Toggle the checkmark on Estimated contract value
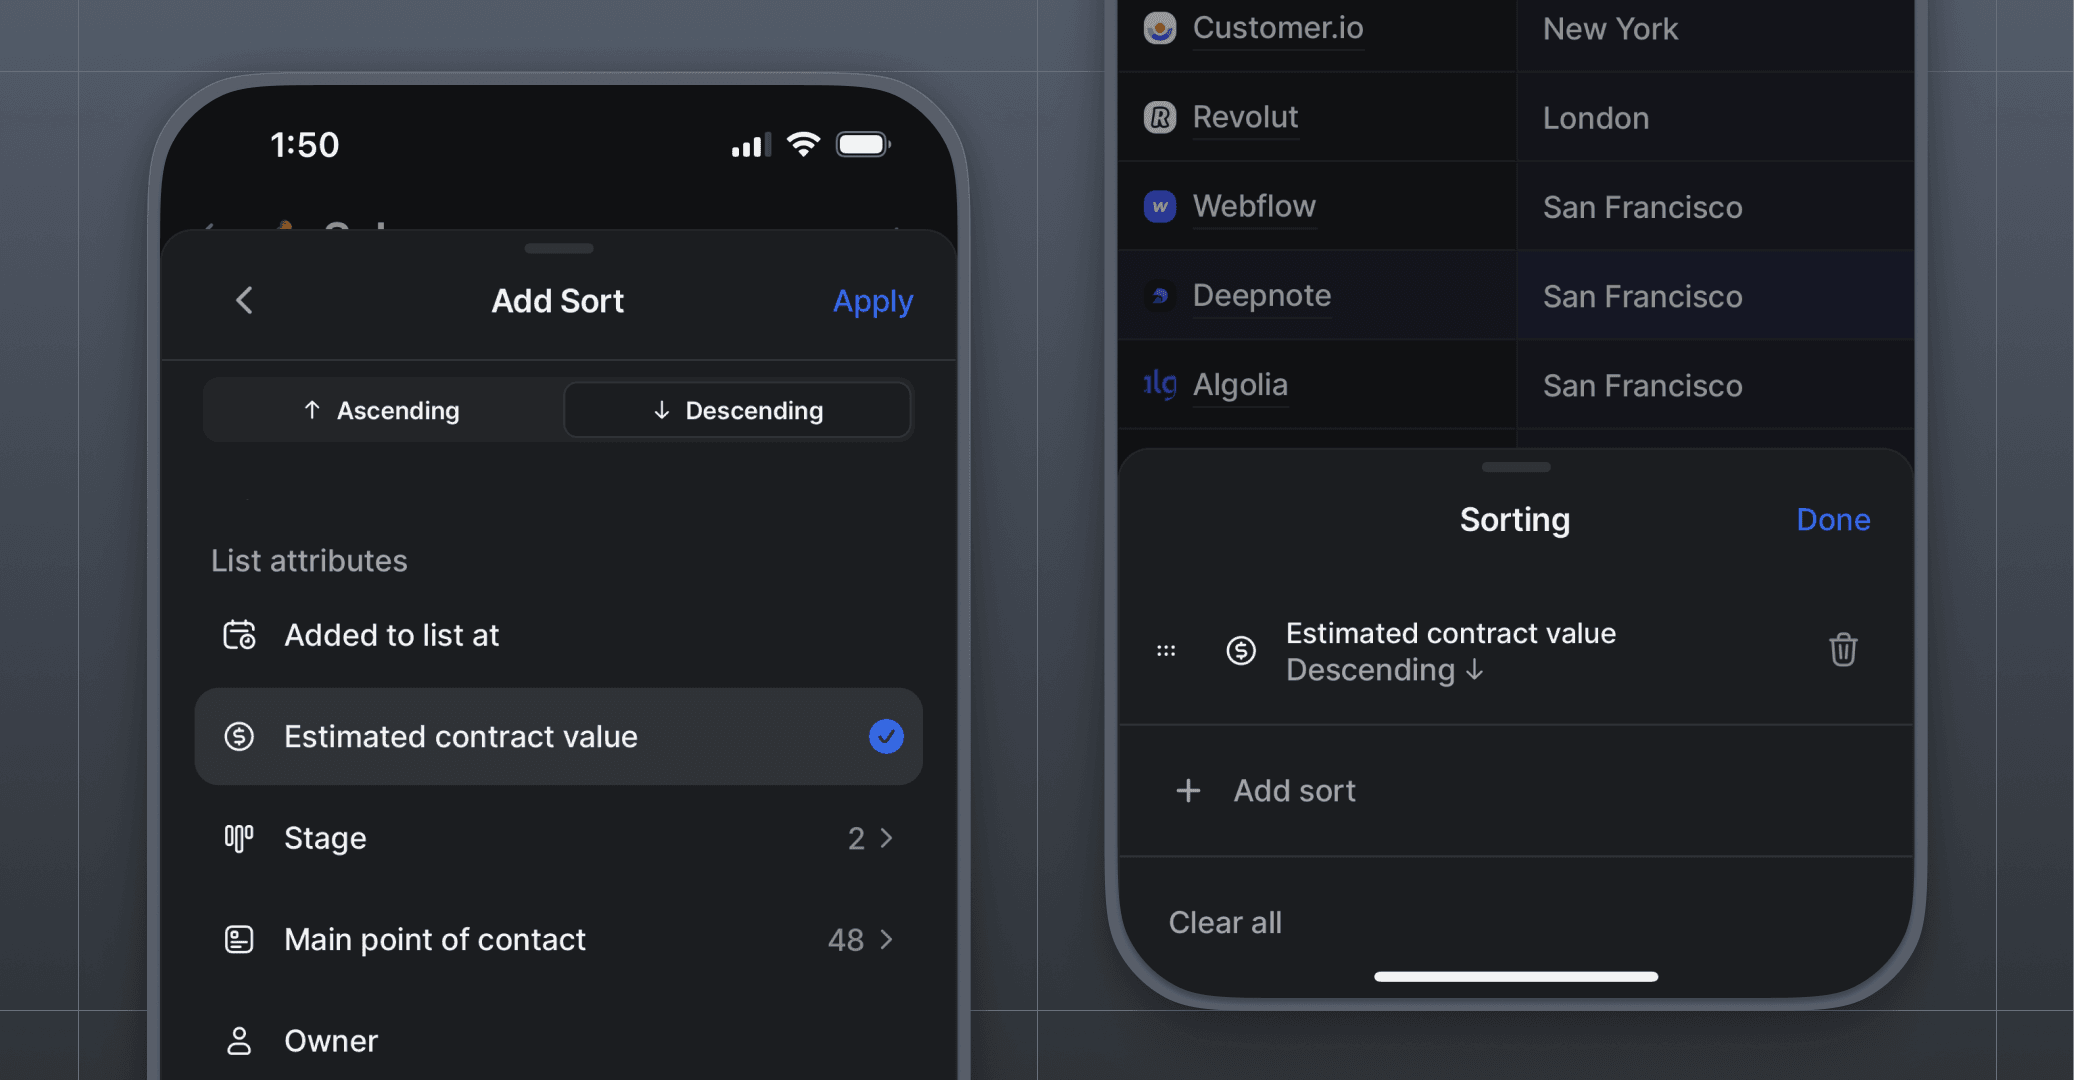Viewport: 2074px width, 1080px height. click(x=884, y=737)
